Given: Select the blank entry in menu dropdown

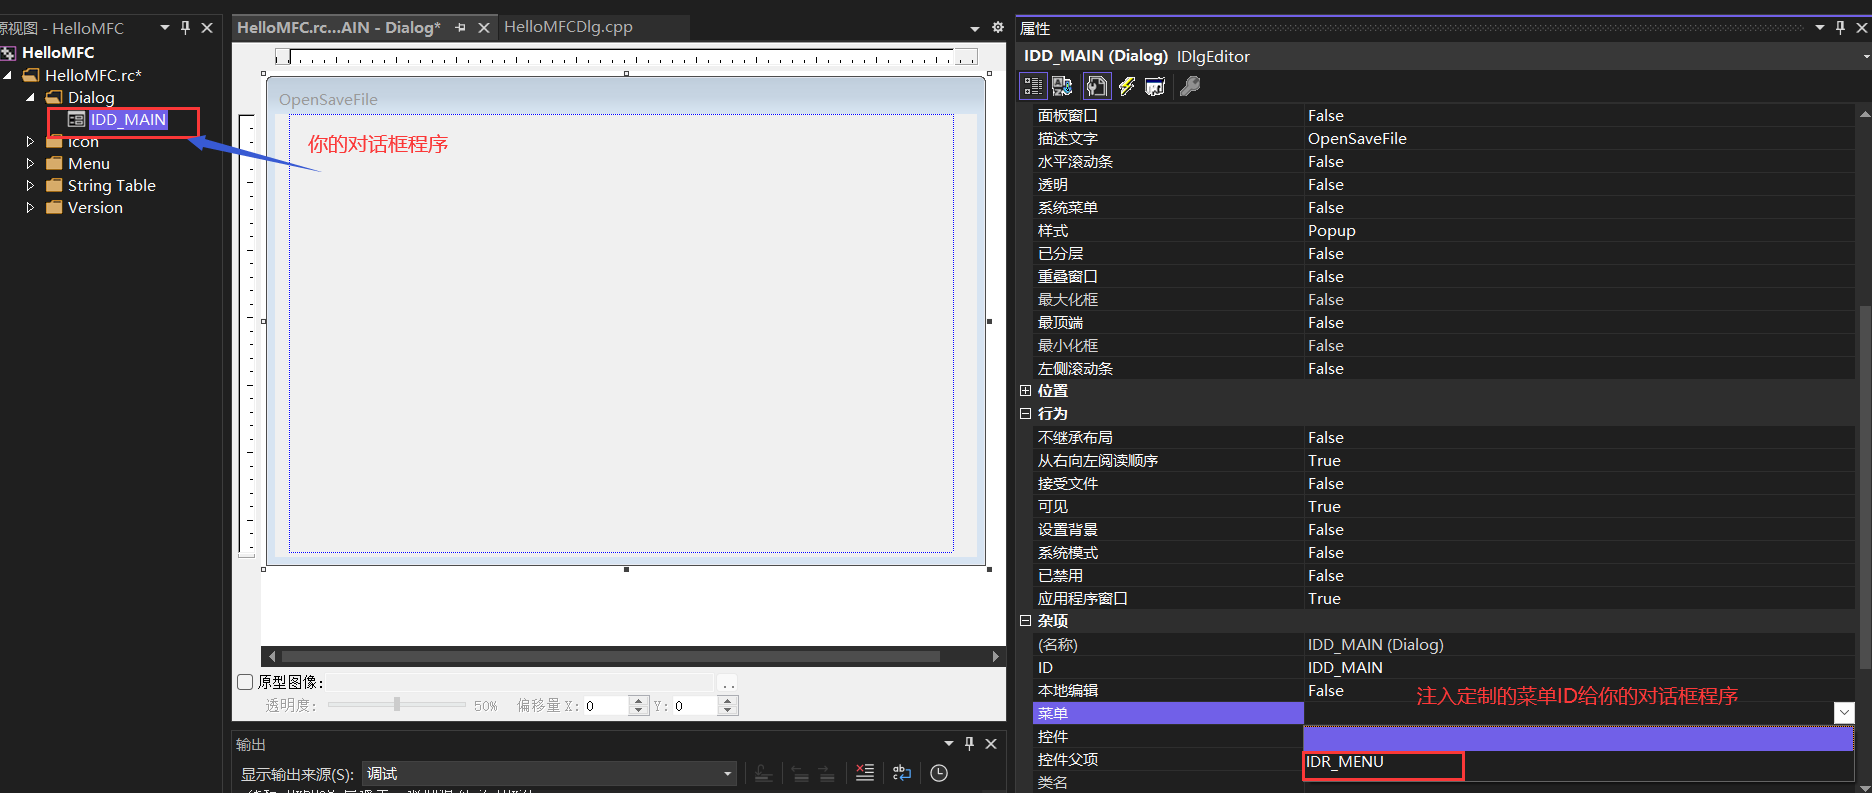Looking at the screenshot, I should (1578, 739).
